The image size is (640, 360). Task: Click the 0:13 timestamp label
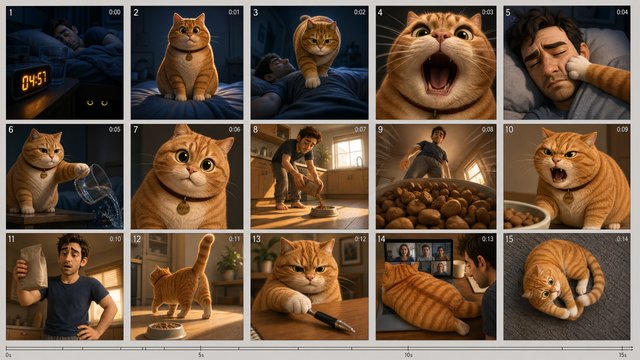[487, 239]
